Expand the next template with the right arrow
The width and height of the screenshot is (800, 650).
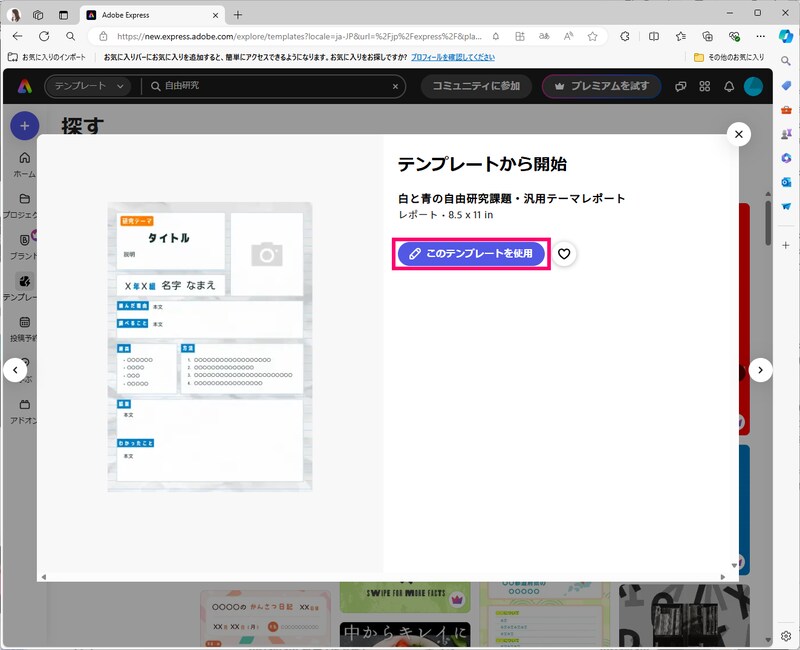[762, 370]
